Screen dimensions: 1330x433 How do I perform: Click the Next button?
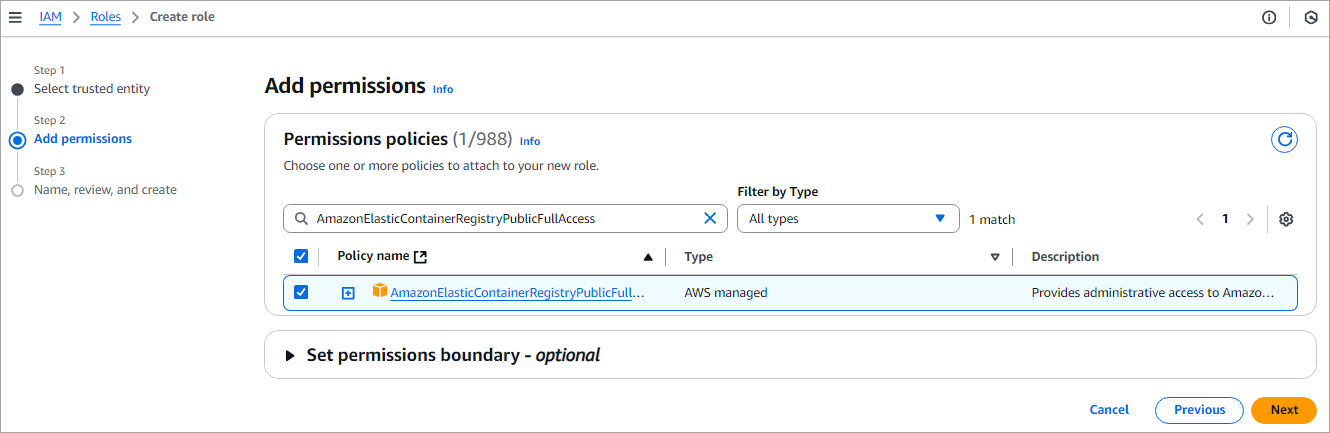click(x=1283, y=410)
